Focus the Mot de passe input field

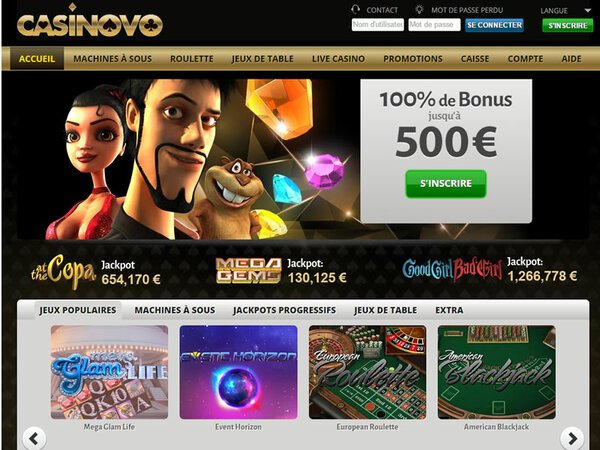coord(434,25)
